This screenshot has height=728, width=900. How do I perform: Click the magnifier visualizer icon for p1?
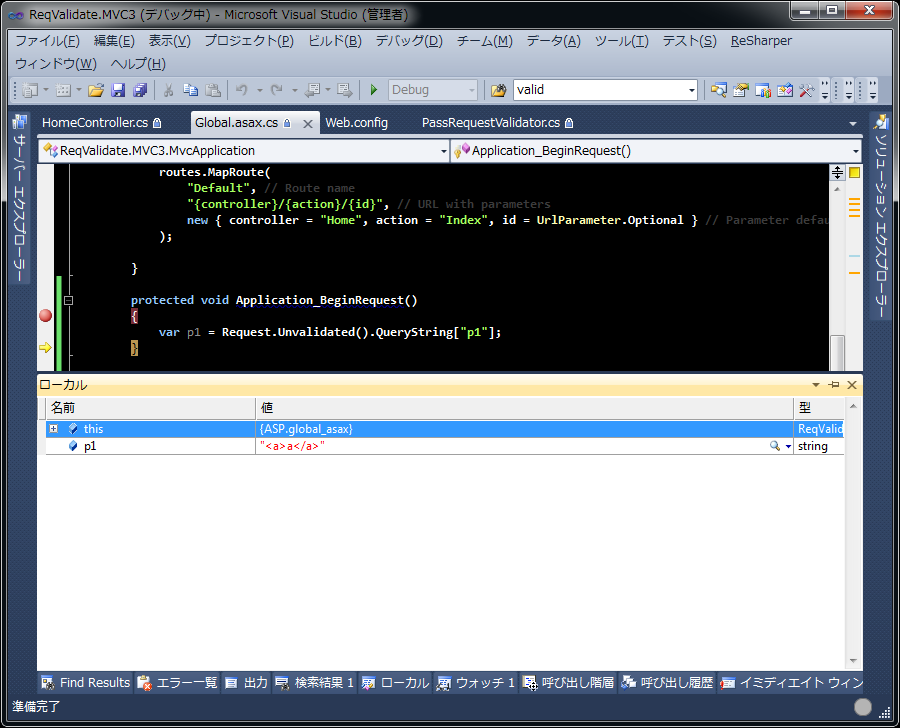(774, 446)
